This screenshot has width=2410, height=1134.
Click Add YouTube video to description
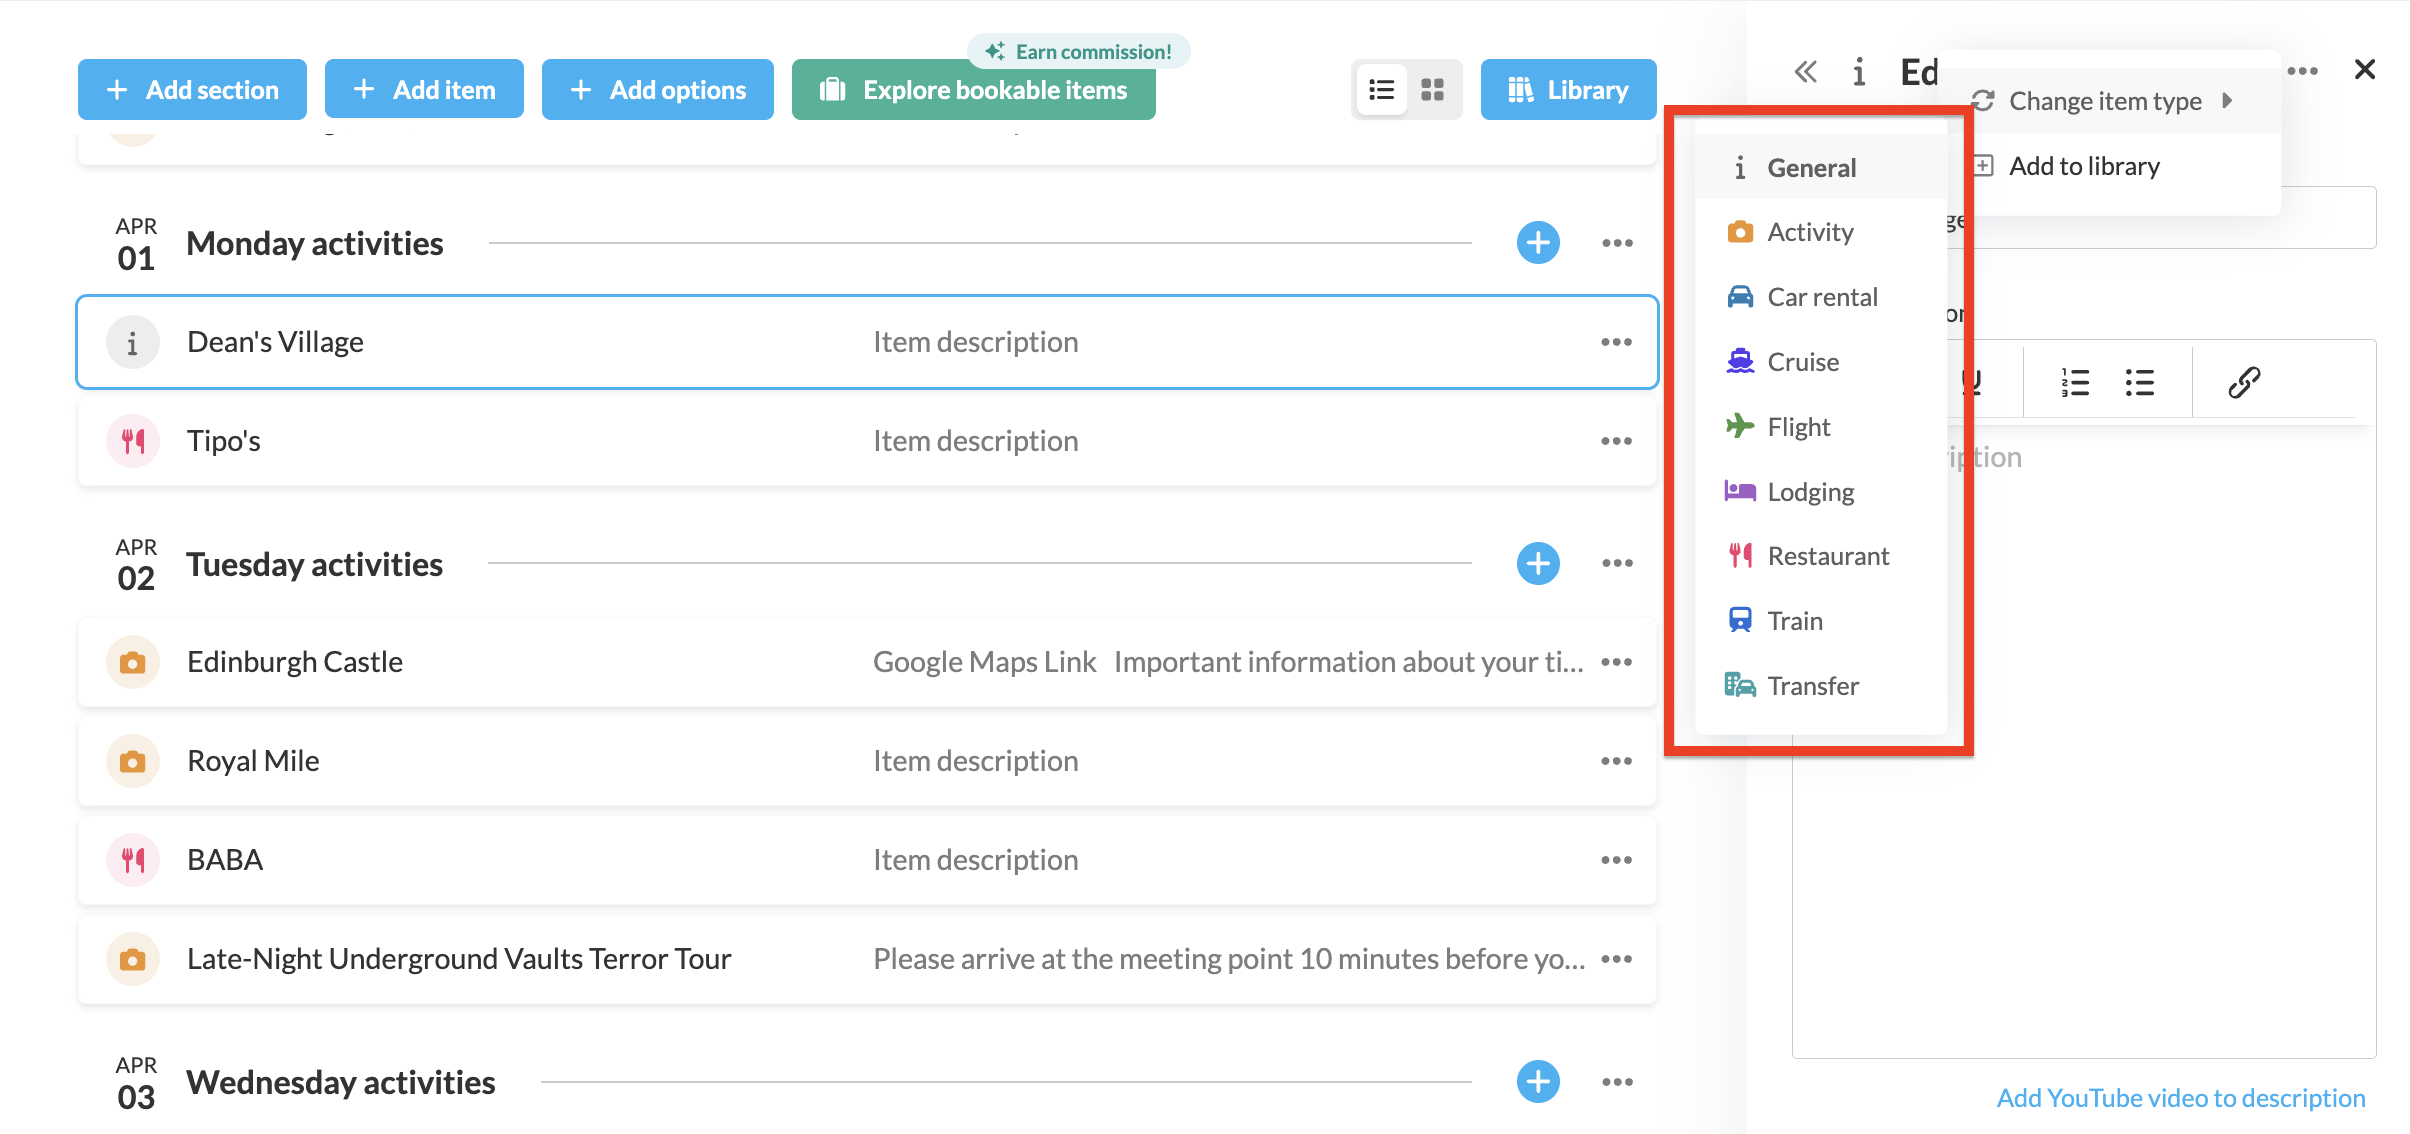pyautogui.click(x=2180, y=1098)
